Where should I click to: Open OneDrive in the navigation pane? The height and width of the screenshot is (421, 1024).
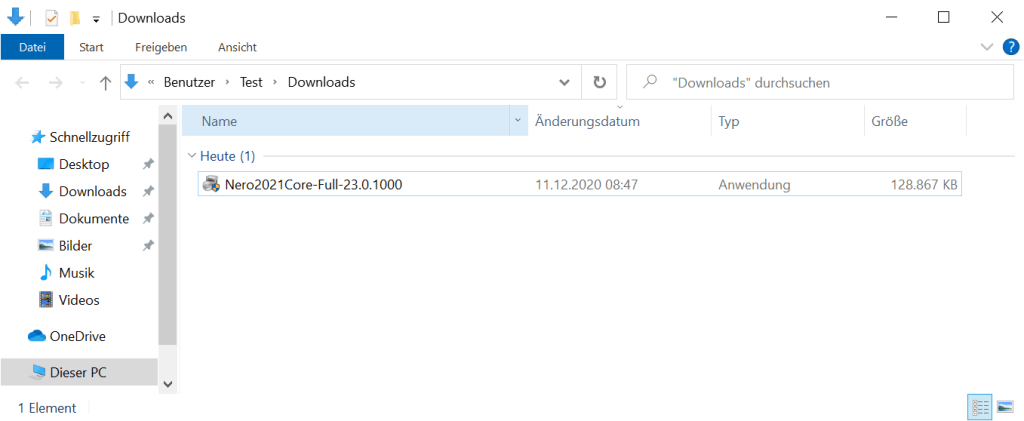78,336
